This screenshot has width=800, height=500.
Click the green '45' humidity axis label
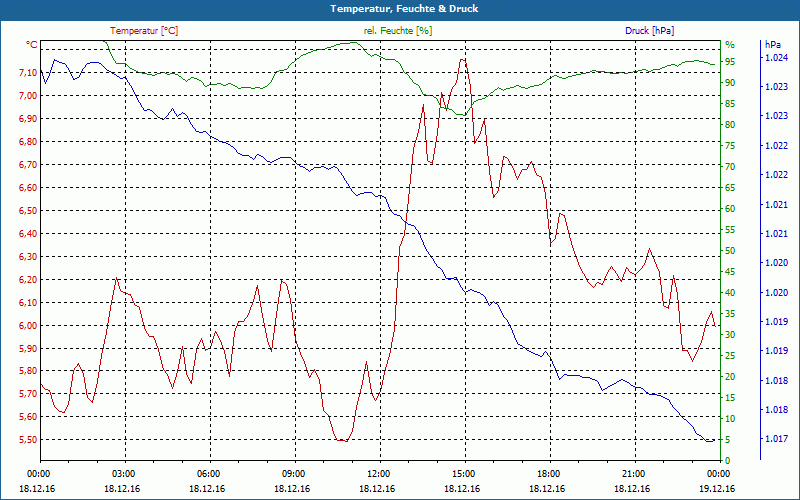(x=730, y=271)
